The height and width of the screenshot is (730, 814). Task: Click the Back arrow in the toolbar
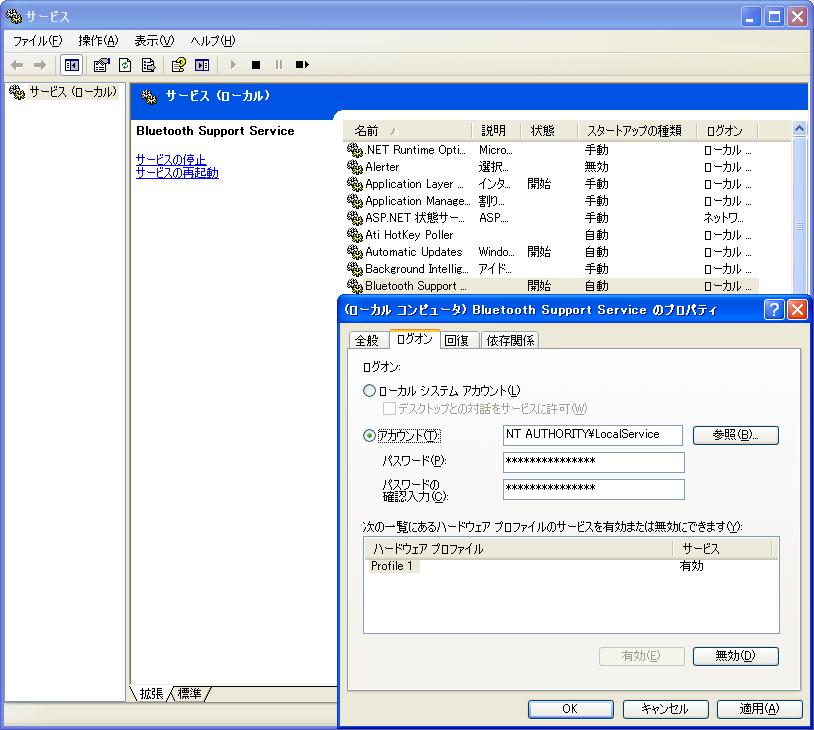pyautogui.click(x=17, y=65)
